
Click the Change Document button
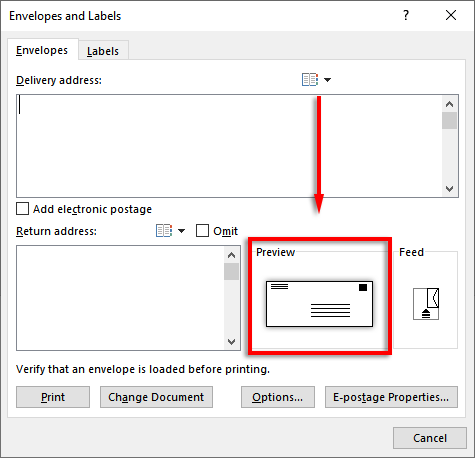tap(156, 397)
